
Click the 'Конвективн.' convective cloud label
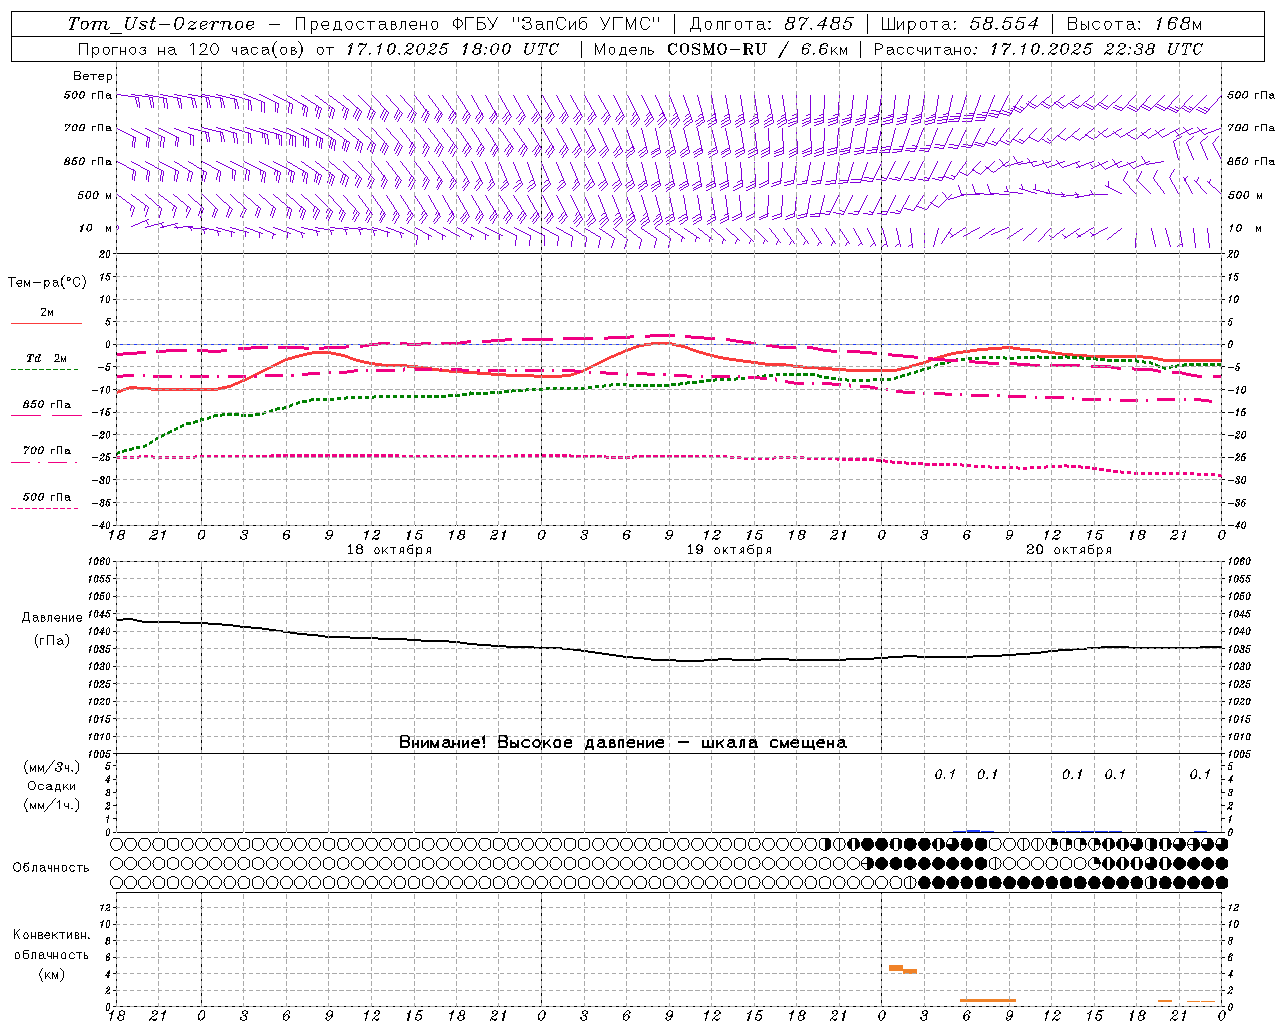[x=51, y=935]
